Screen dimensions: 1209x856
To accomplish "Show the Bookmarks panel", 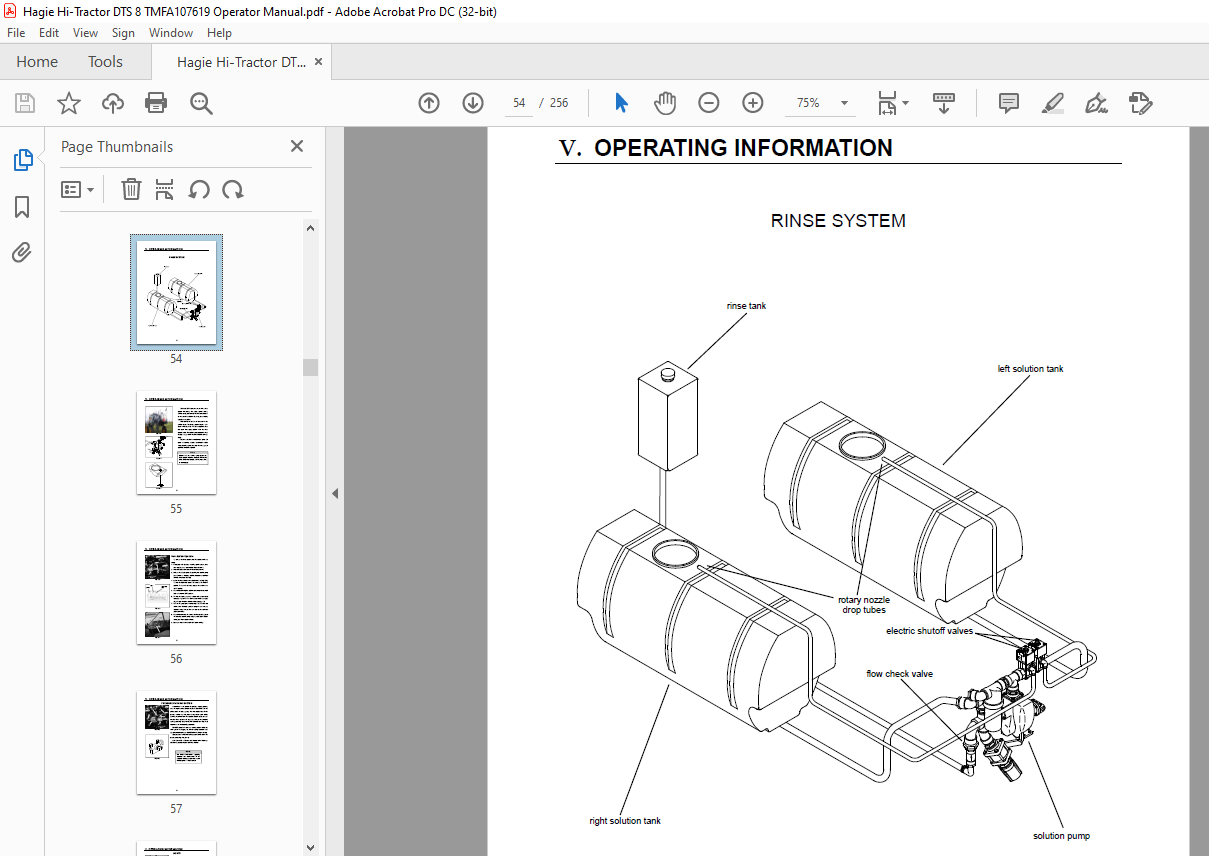I will (22, 207).
